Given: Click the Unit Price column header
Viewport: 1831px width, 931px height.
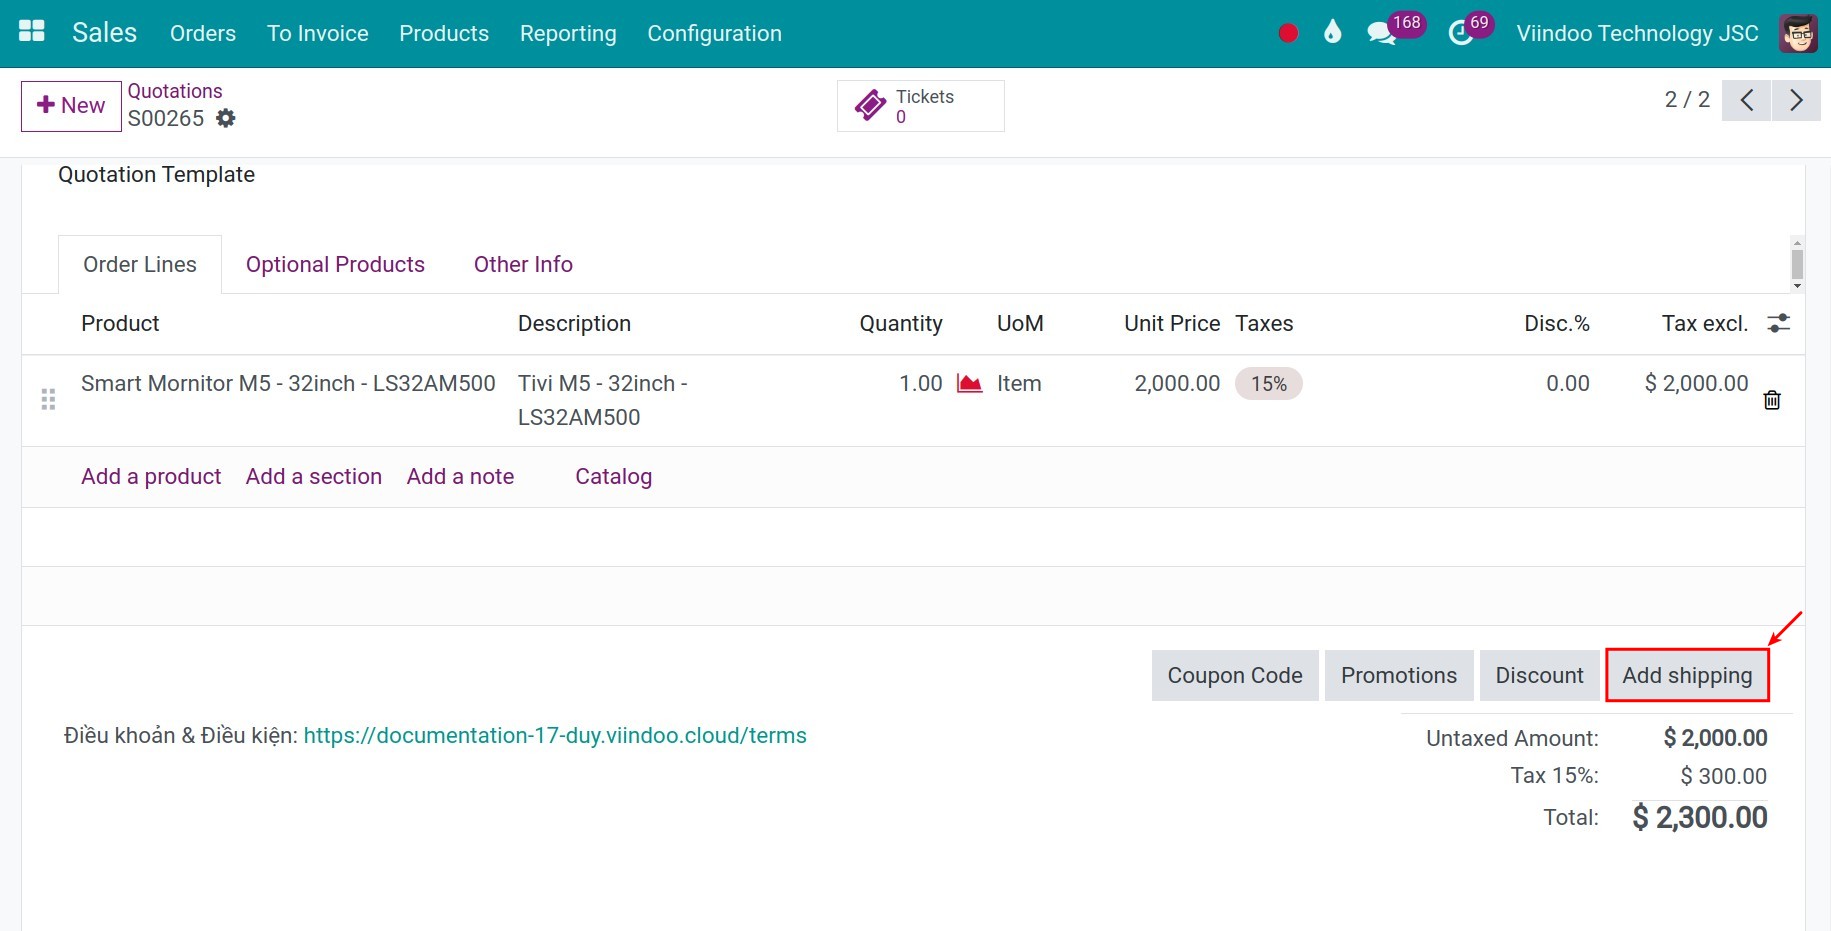Looking at the screenshot, I should pyautogui.click(x=1172, y=323).
